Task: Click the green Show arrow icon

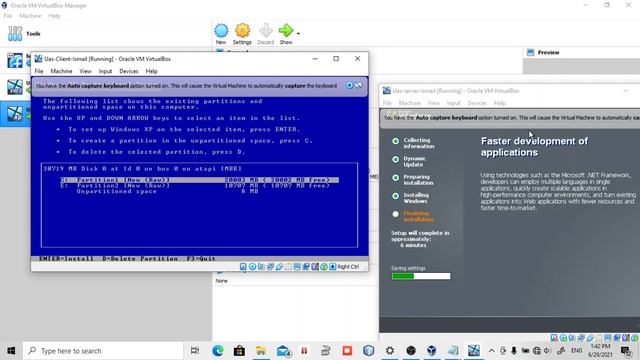Action: pyautogui.click(x=286, y=31)
